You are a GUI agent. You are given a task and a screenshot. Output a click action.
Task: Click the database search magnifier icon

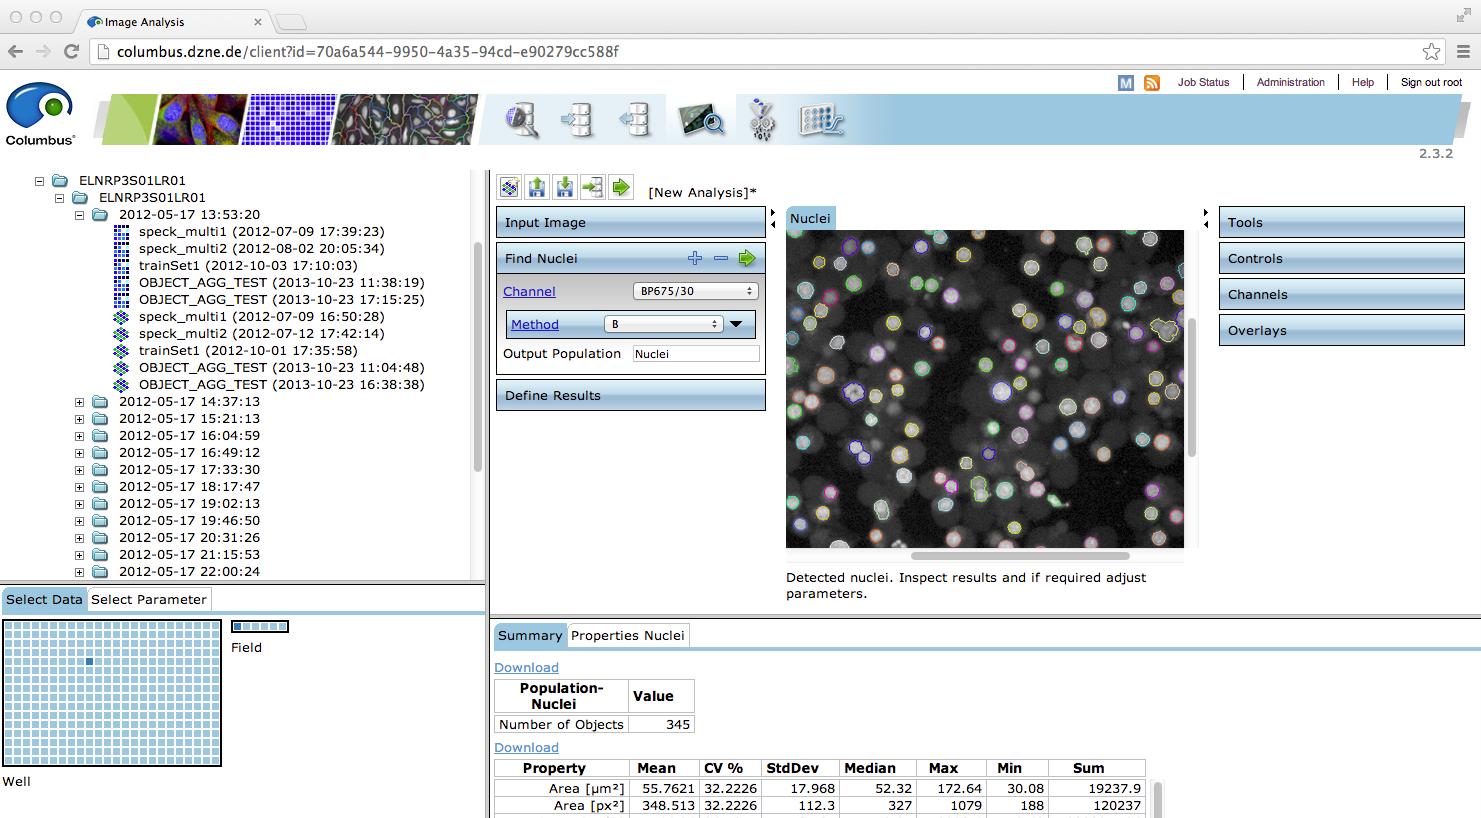pyautogui.click(x=522, y=120)
